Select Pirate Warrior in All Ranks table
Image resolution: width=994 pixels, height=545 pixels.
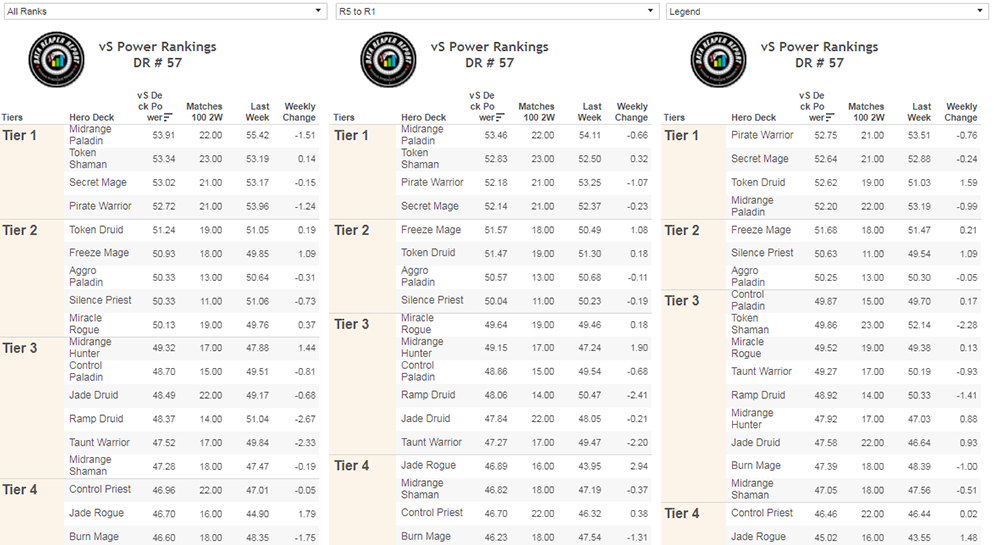(x=100, y=206)
